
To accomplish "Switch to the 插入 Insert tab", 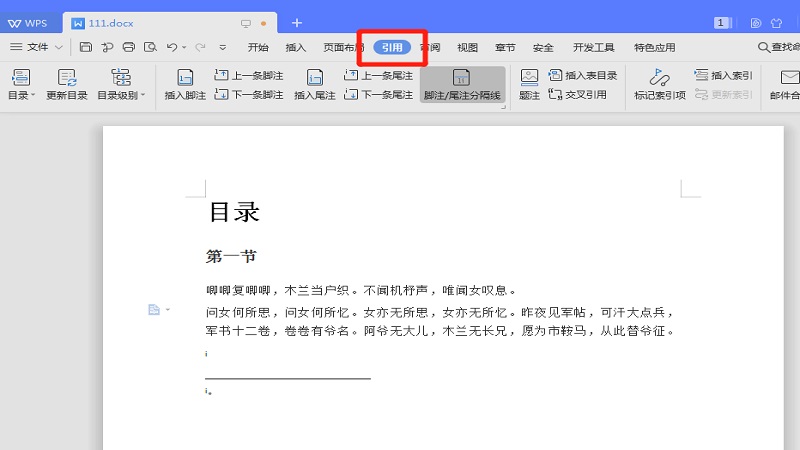I will click(x=296, y=47).
